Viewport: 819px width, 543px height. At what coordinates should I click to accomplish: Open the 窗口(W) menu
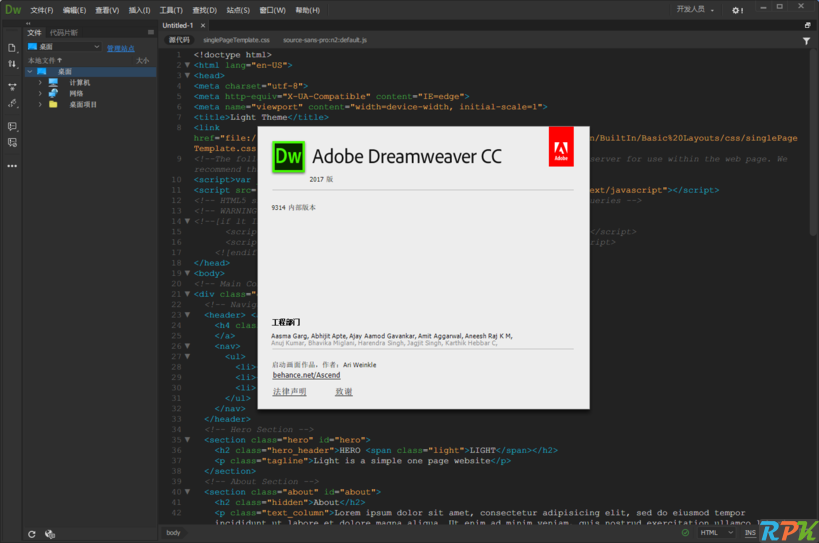[x=273, y=10]
